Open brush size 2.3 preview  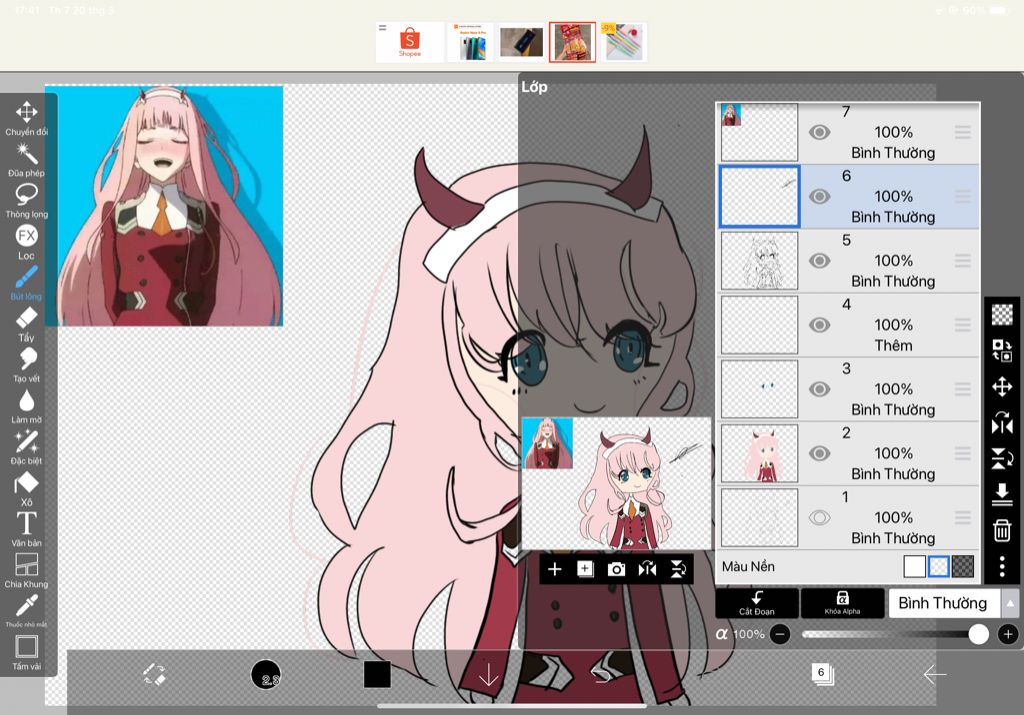tap(266, 675)
